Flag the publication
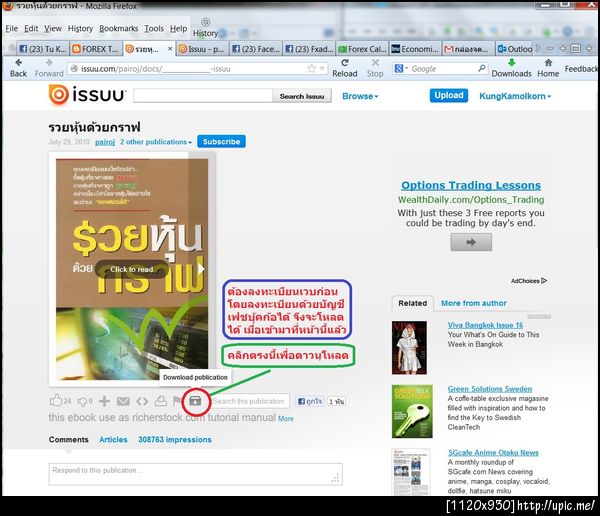This screenshot has width=600, height=516. [177, 401]
